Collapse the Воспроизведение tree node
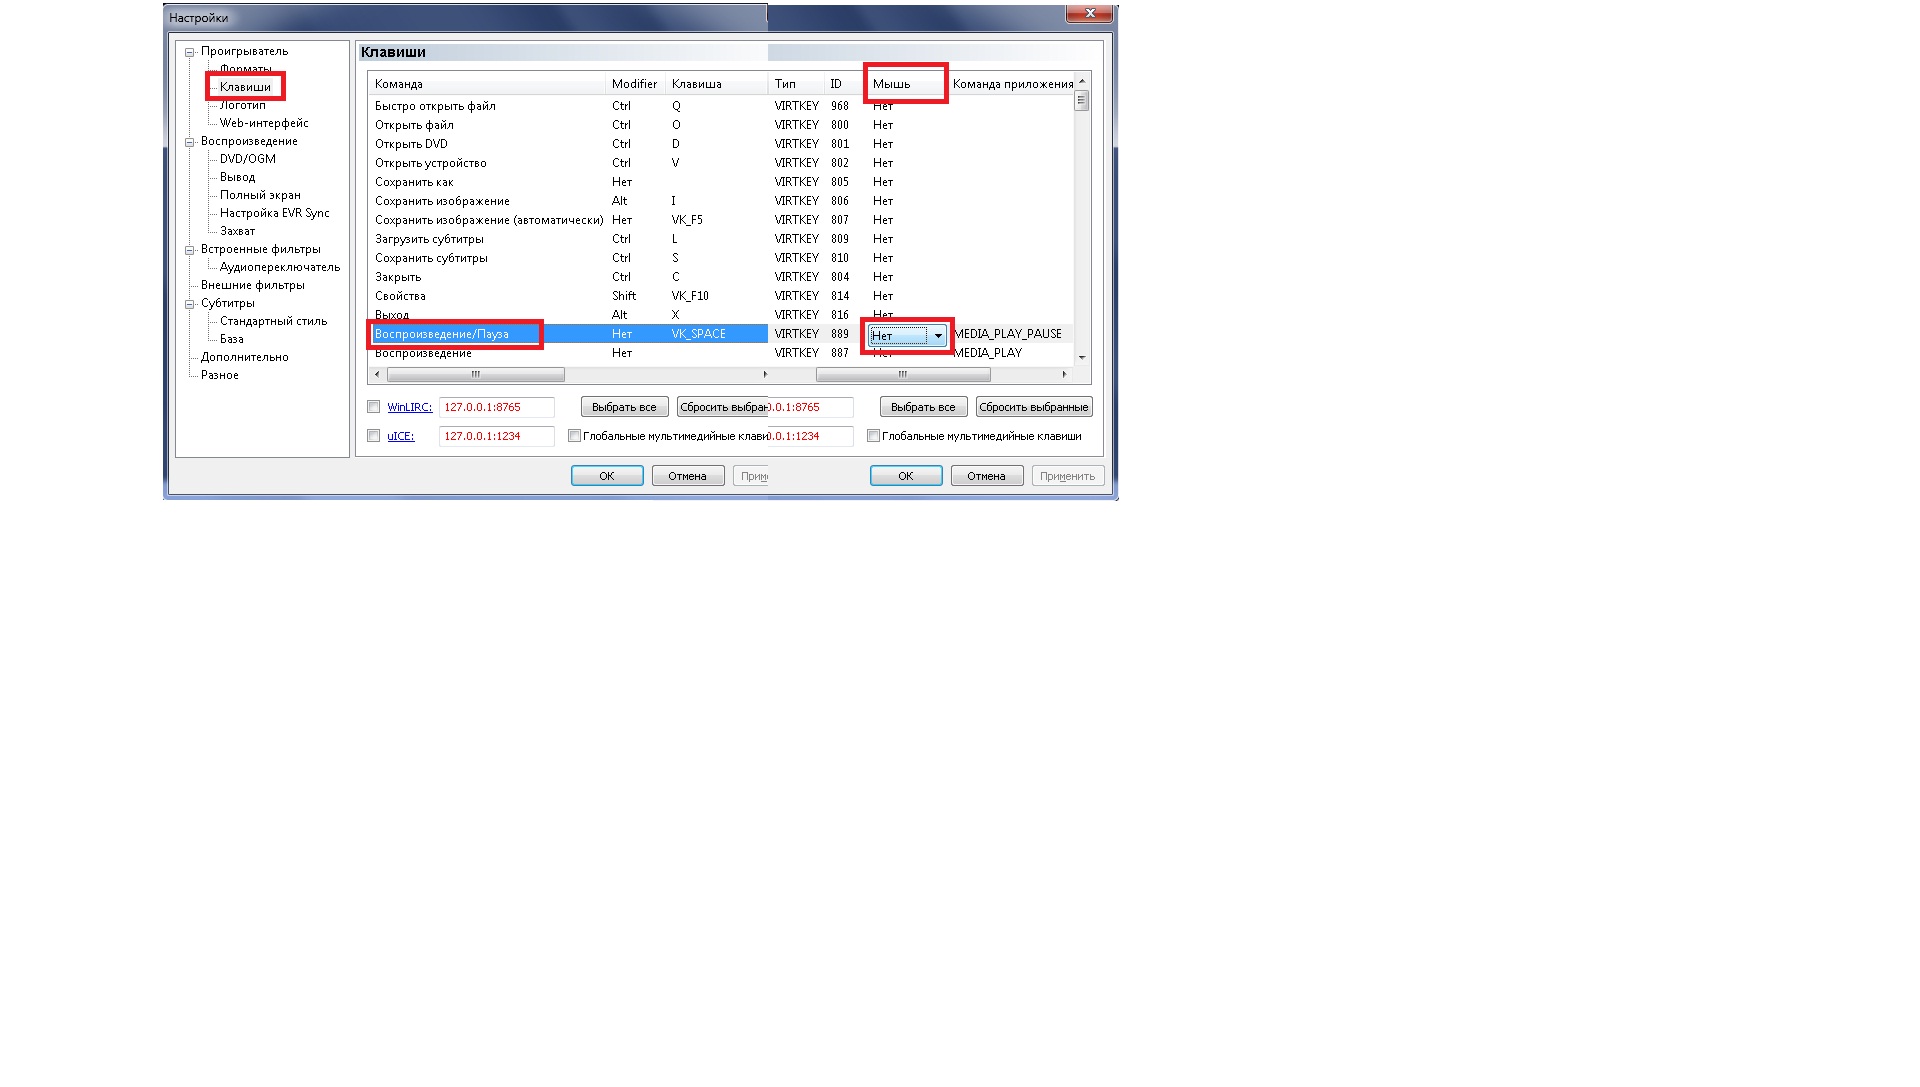Image resolution: width=1920 pixels, height=1087 pixels. tap(189, 142)
